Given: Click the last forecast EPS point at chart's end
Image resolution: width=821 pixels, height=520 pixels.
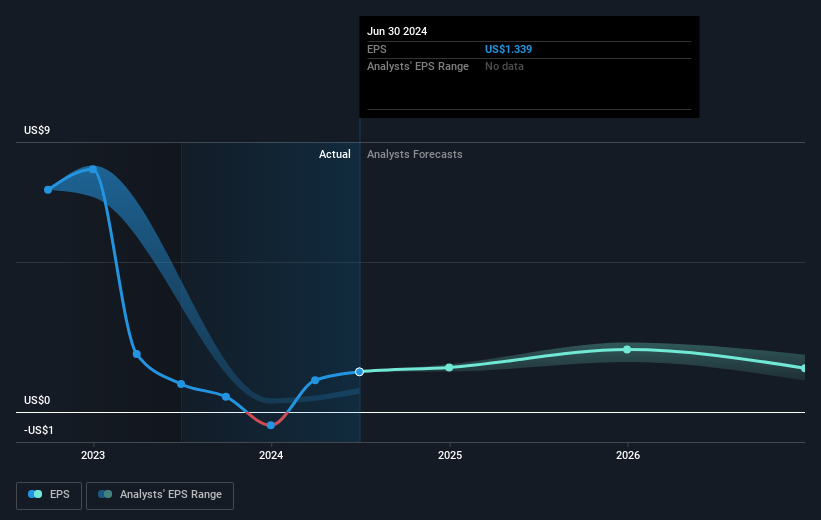Looking at the screenshot, I should click(x=803, y=368).
